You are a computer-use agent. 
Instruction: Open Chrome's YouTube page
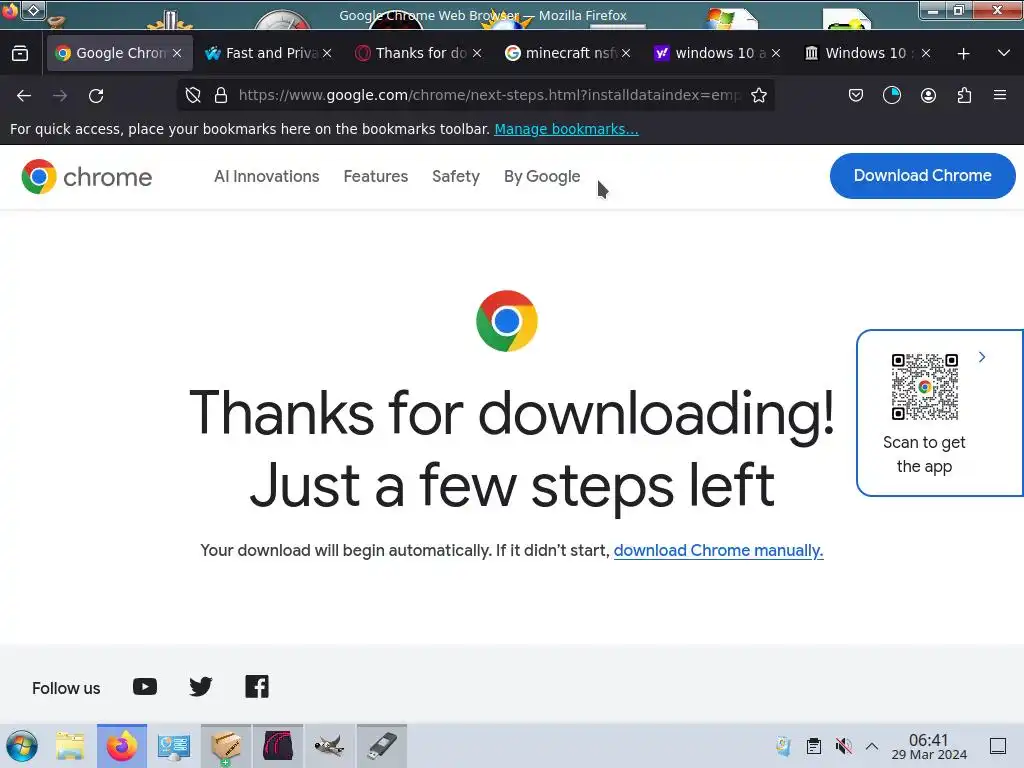(145, 686)
